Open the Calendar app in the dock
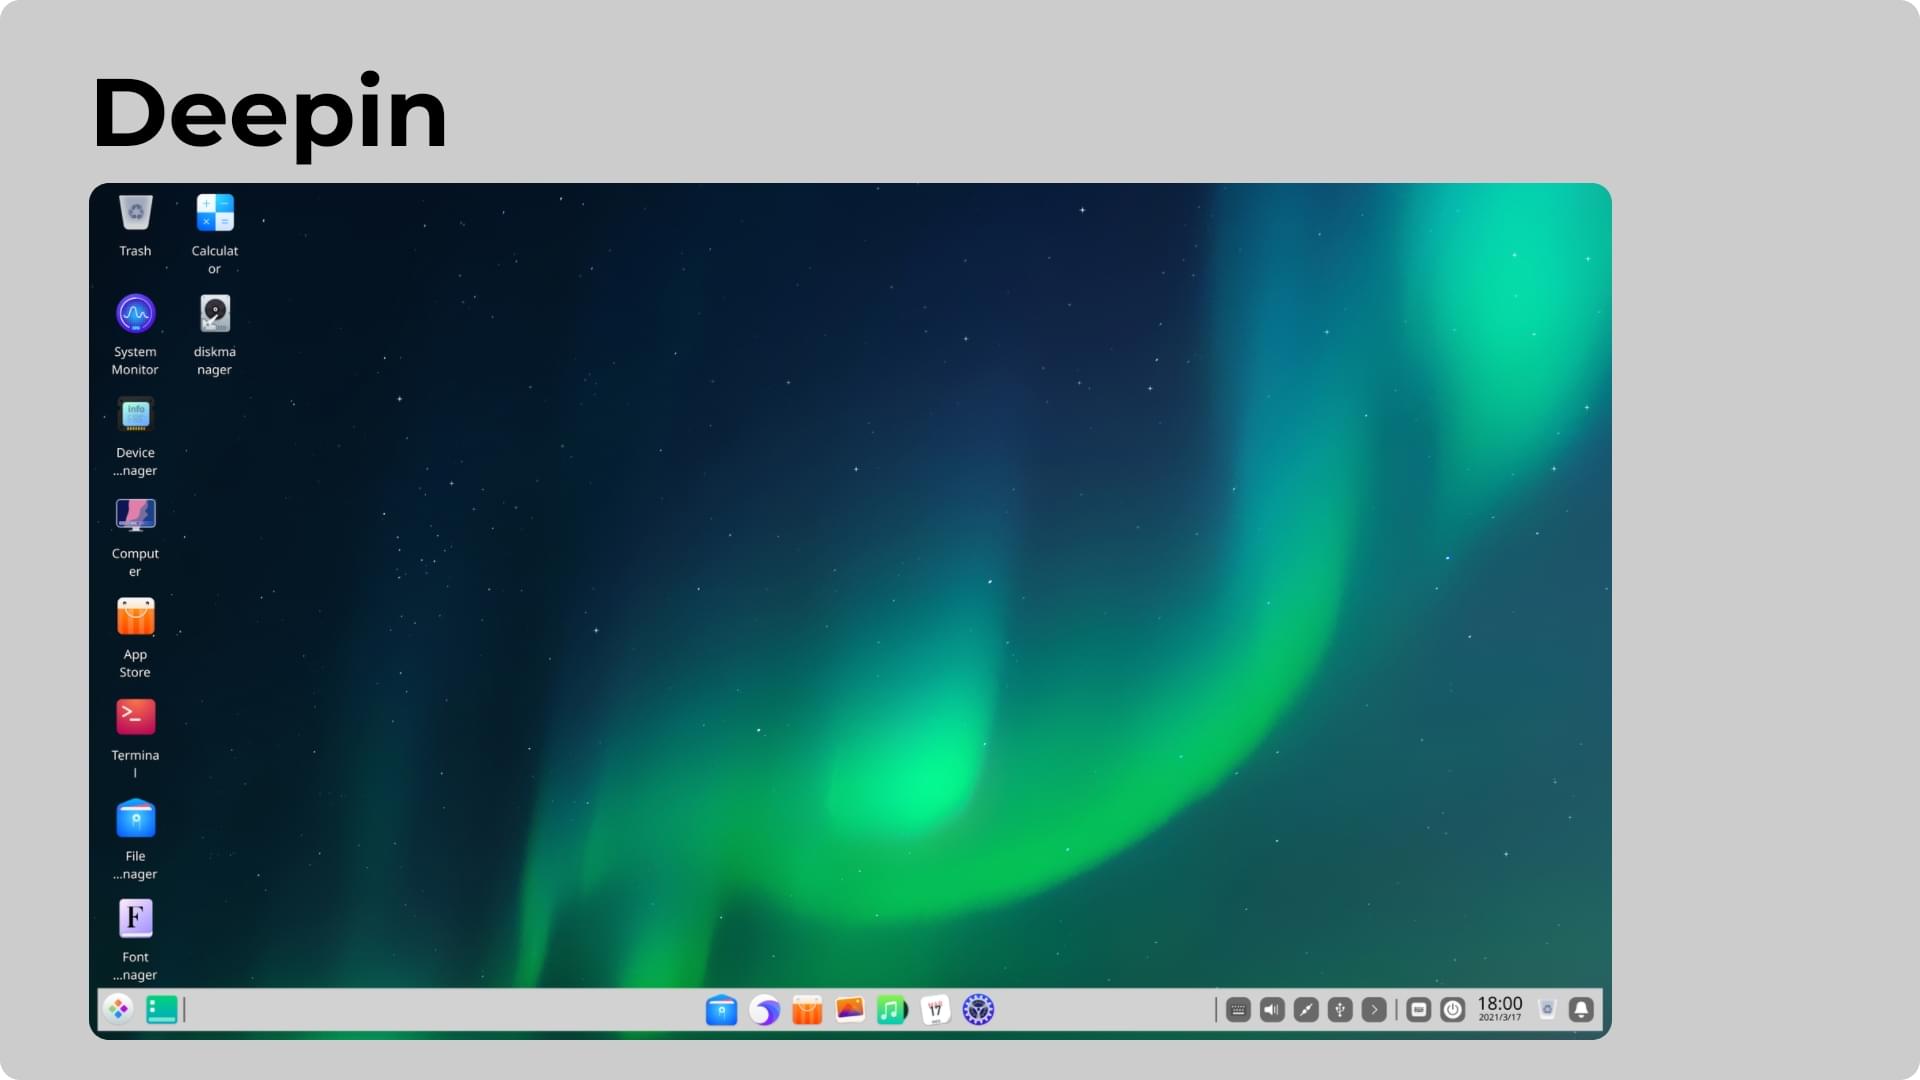The width and height of the screenshot is (1920, 1080). point(935,1010)
